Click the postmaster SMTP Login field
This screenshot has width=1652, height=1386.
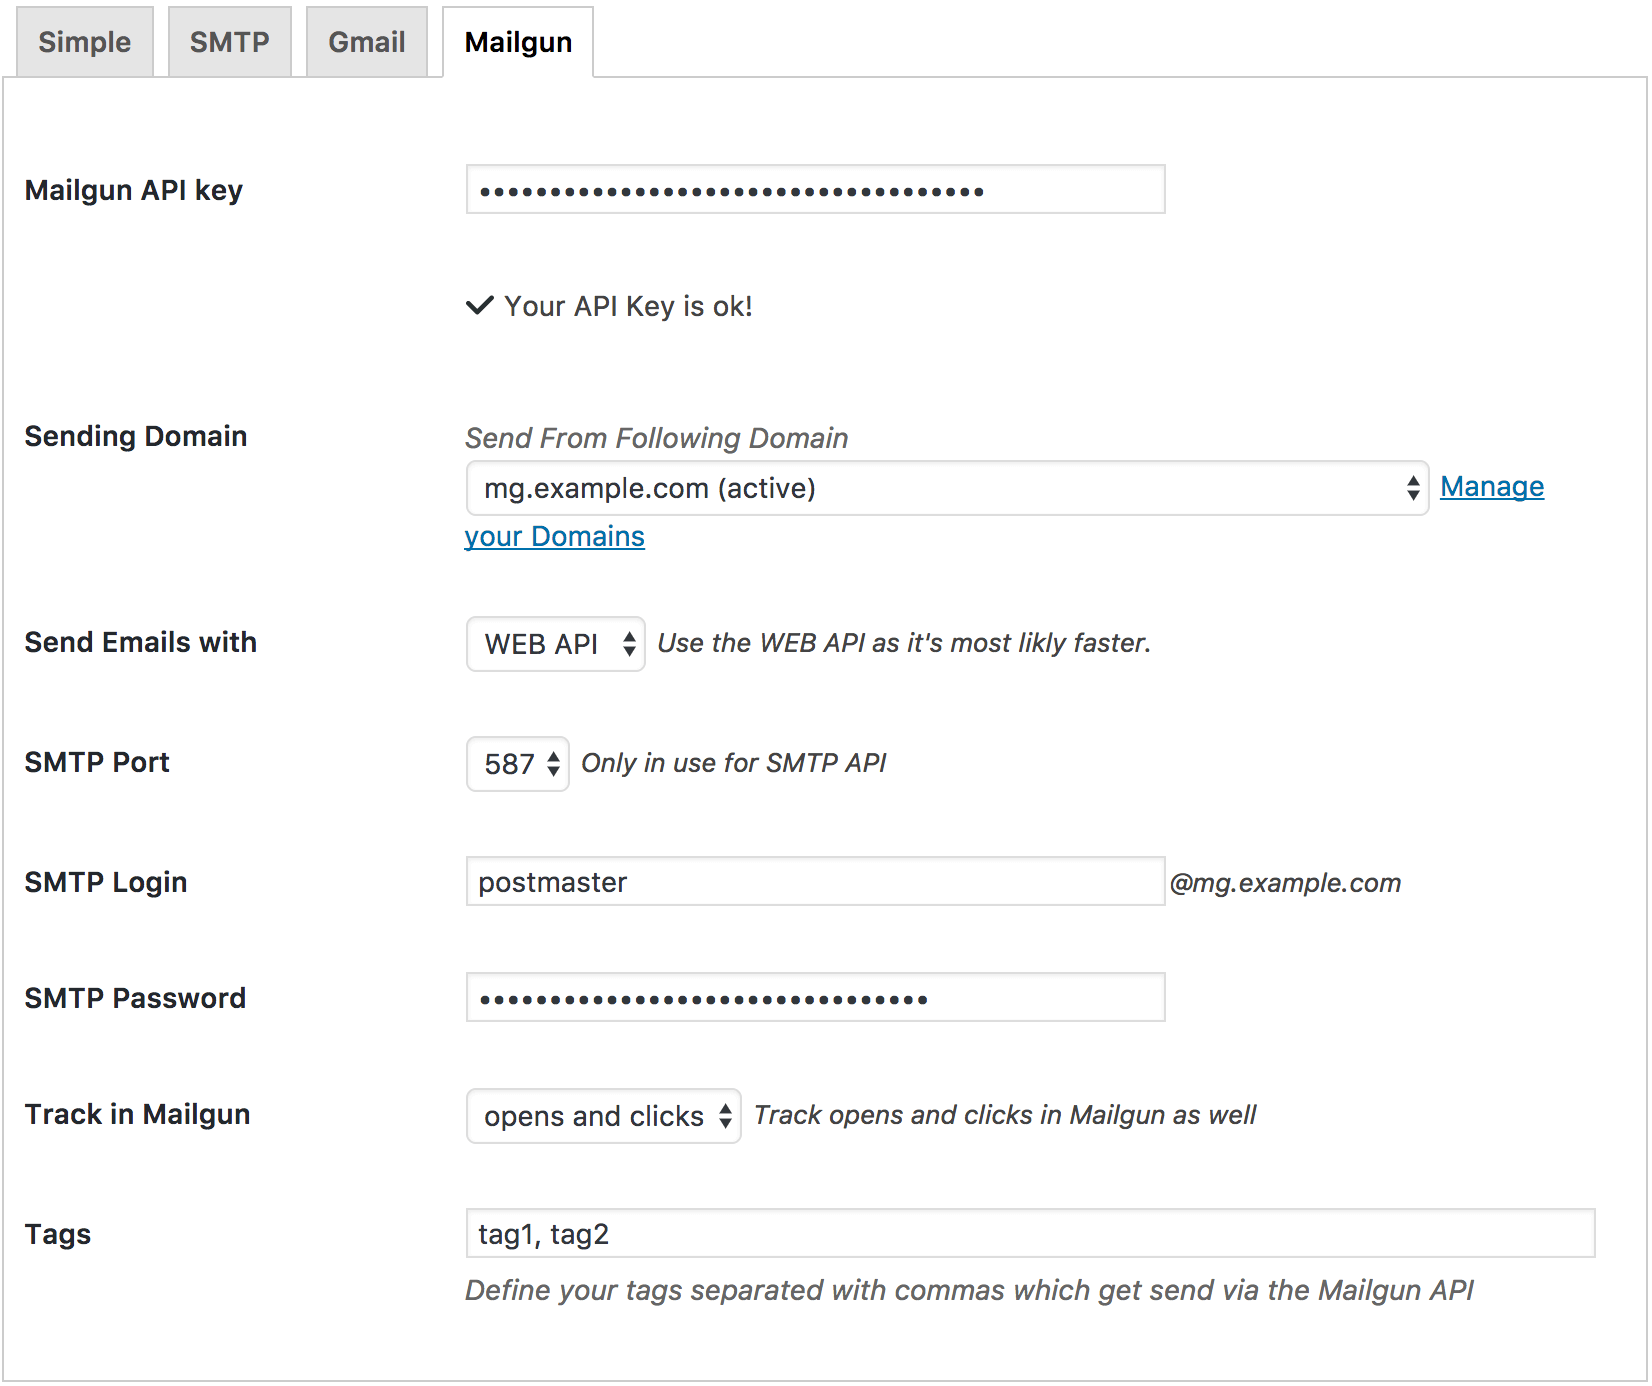815,882
